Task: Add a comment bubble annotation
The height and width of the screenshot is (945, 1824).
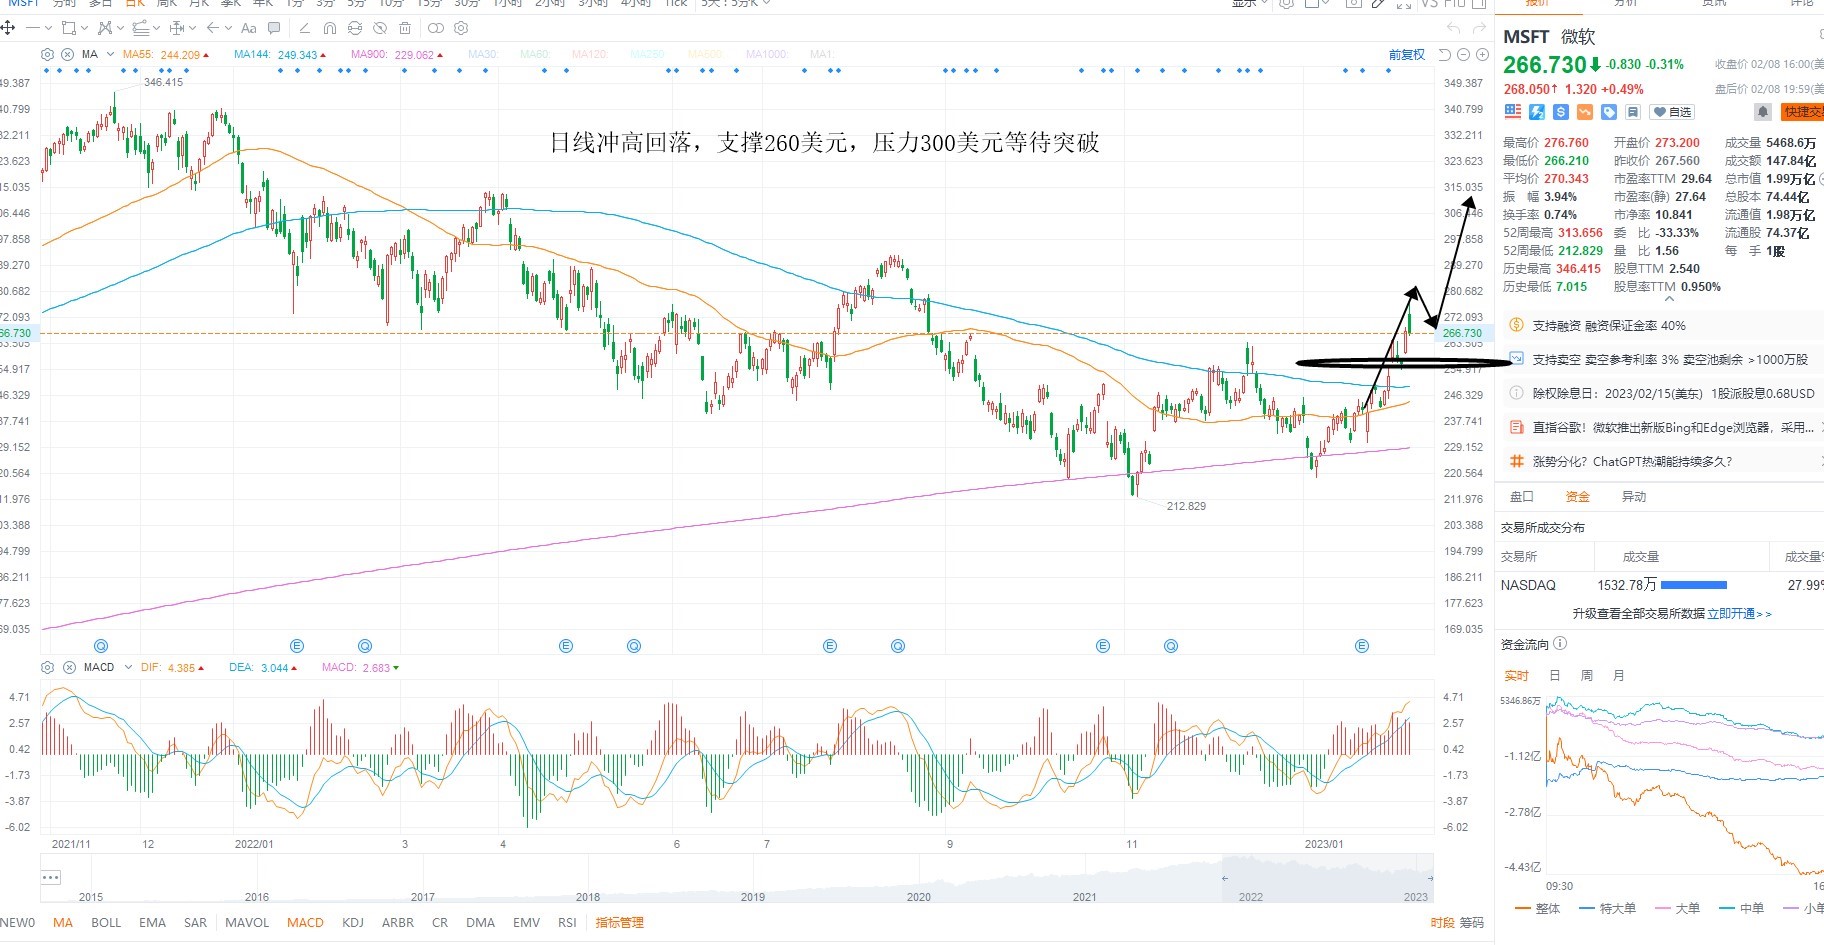Action: click(275, 28)
